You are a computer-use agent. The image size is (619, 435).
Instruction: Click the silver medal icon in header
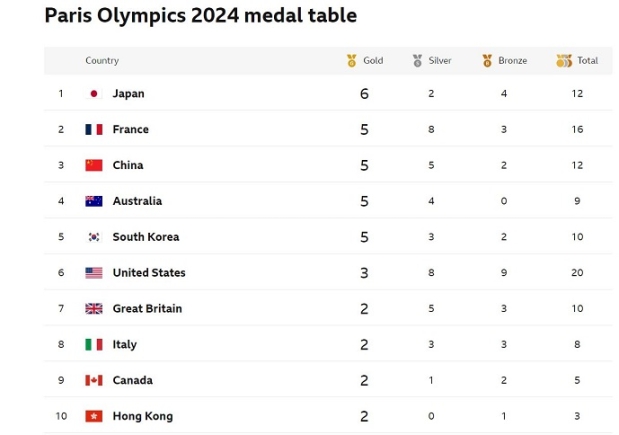417,61
